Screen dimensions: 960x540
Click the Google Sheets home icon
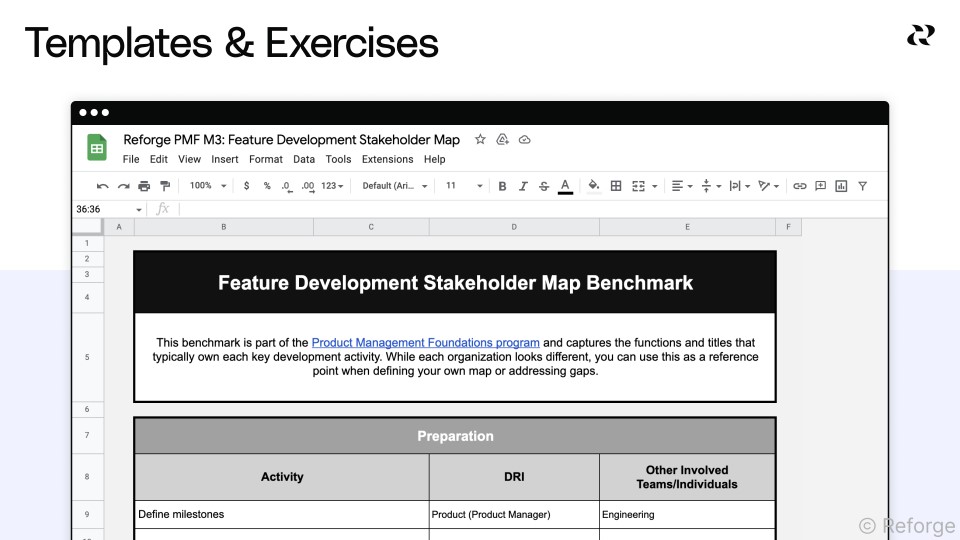tap(97, 148)
